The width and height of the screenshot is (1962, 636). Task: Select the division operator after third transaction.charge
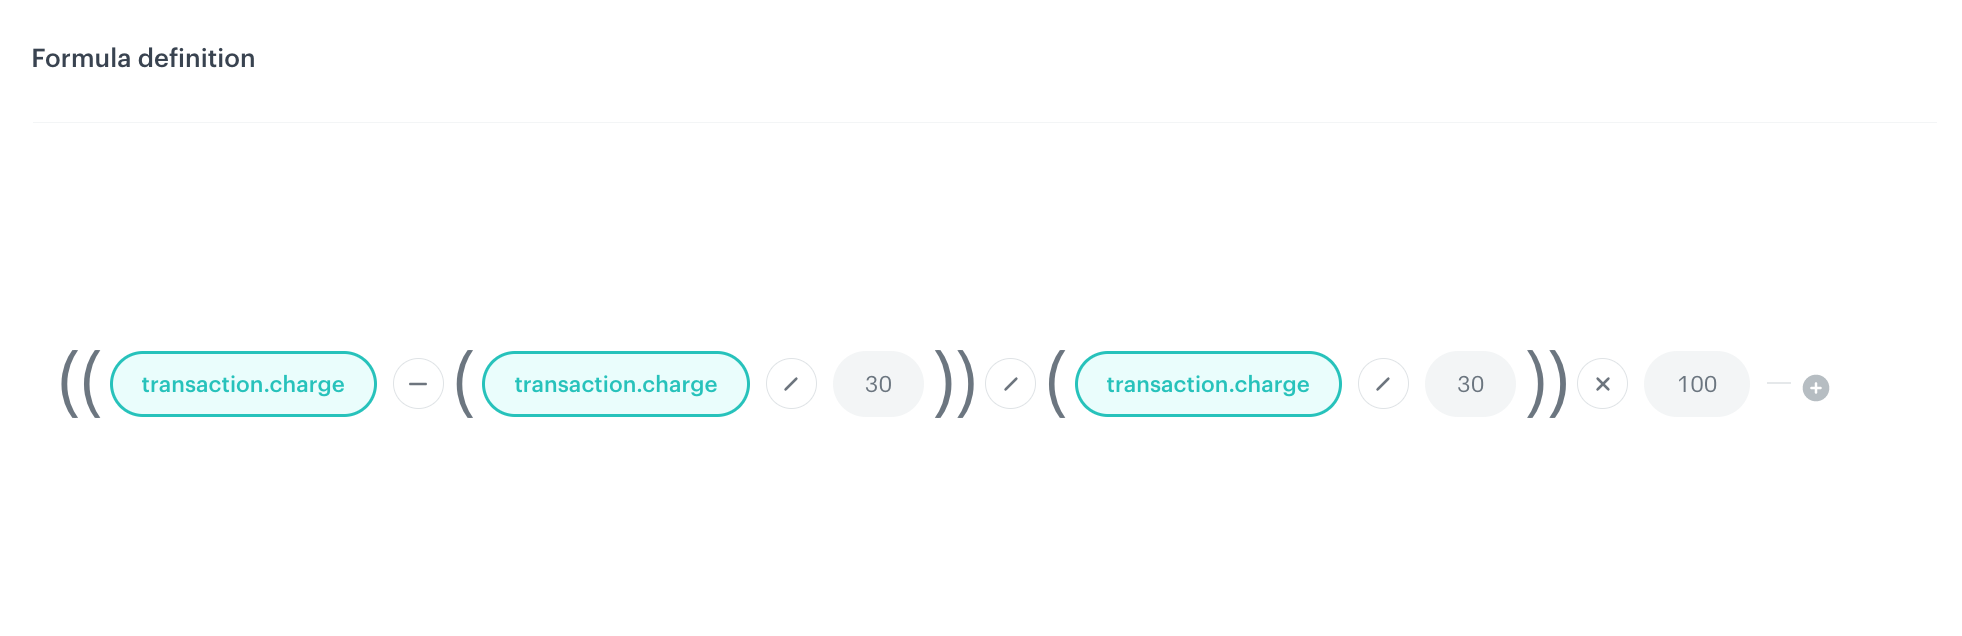pos(1383,383)
